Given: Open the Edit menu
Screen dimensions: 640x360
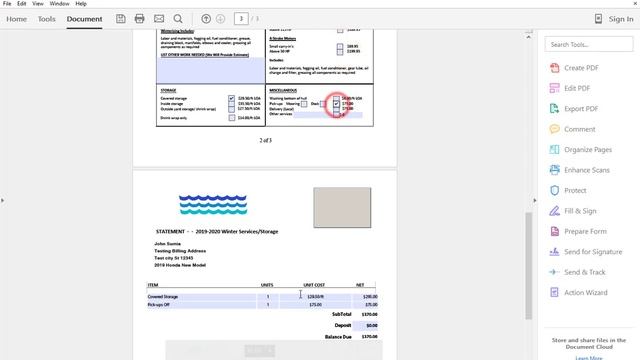Looking at the screenshot, I should pos(22,4).
